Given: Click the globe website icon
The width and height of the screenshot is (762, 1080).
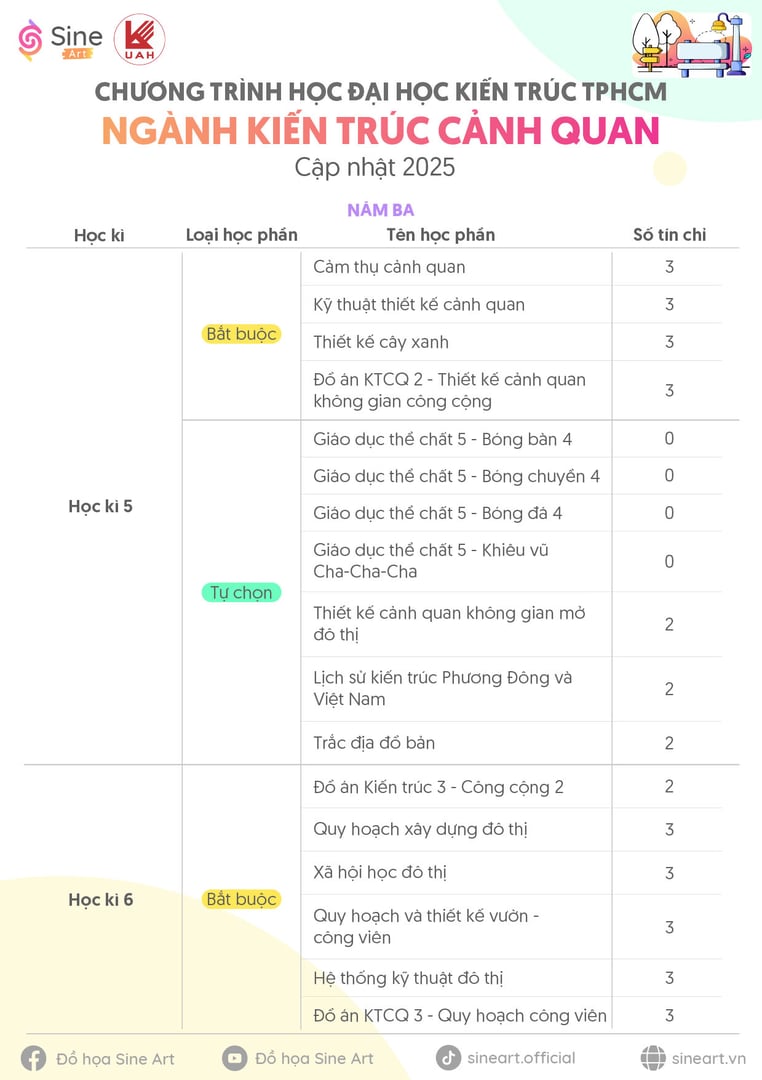Looking at the screenshot, I should [653, 1058].
